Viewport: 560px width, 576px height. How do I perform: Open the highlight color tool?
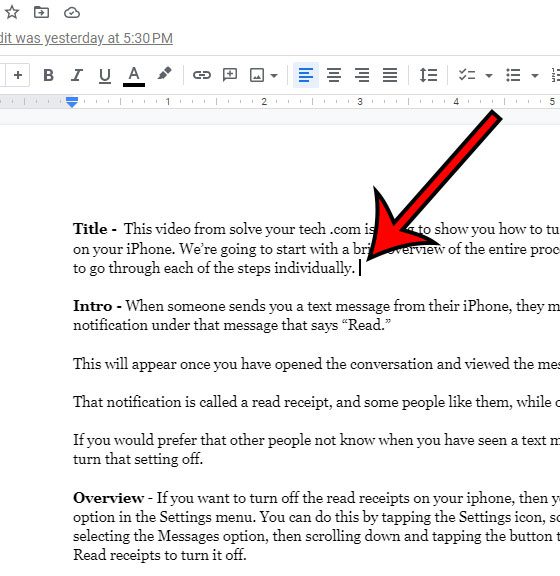pos(164,74)
